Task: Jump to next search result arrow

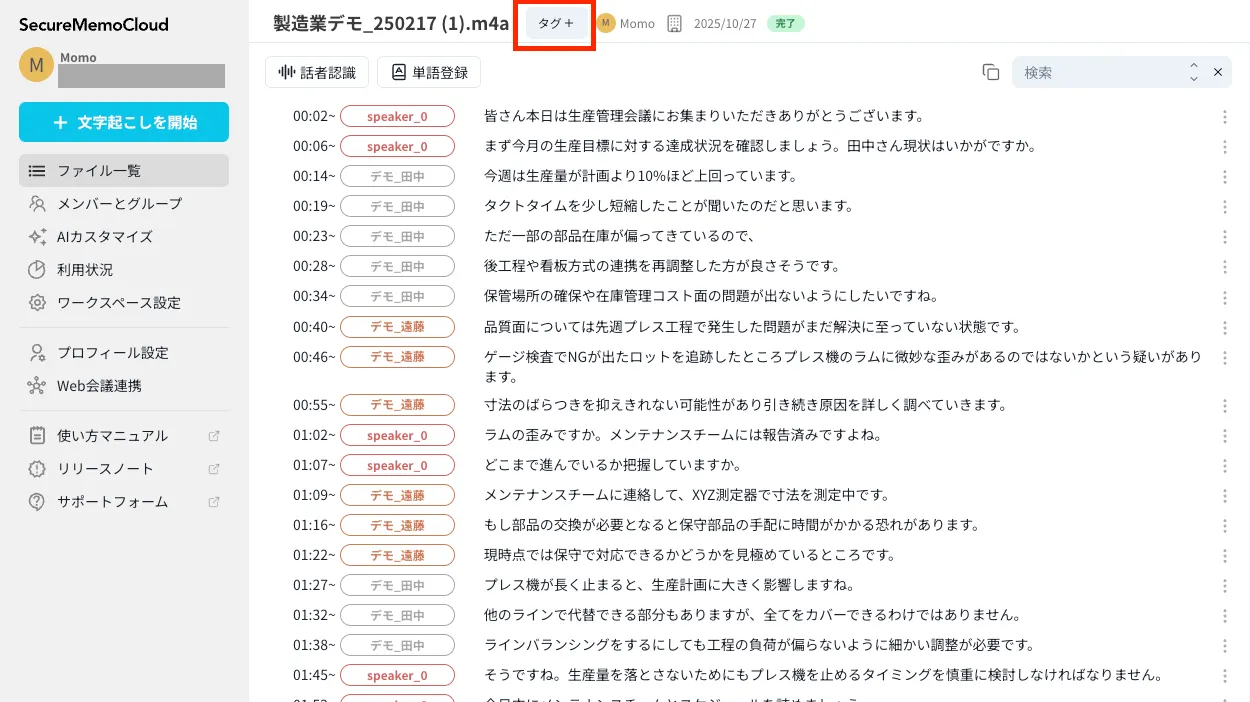Action: point(1193,78)
